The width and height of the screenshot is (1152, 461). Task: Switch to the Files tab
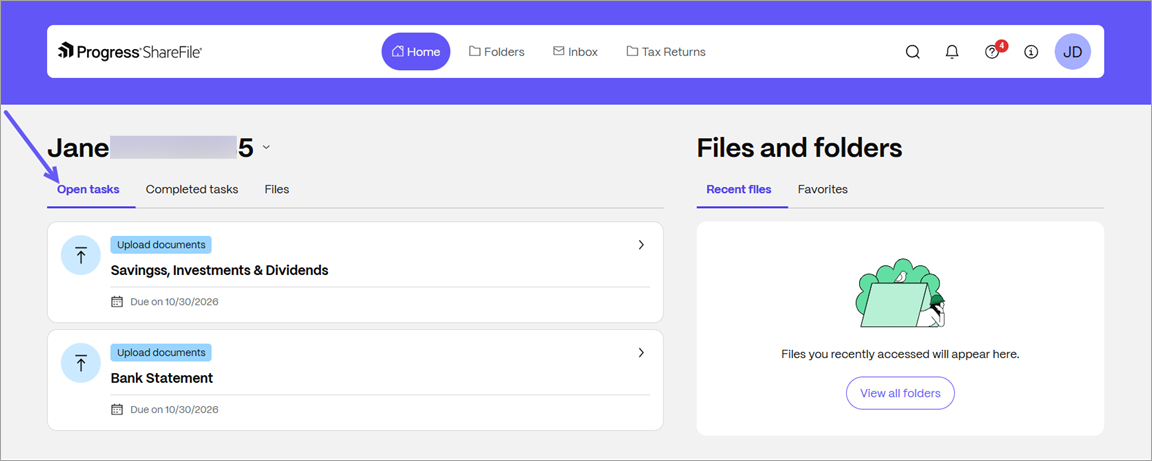pyautogui.click(x=277, y=189)
